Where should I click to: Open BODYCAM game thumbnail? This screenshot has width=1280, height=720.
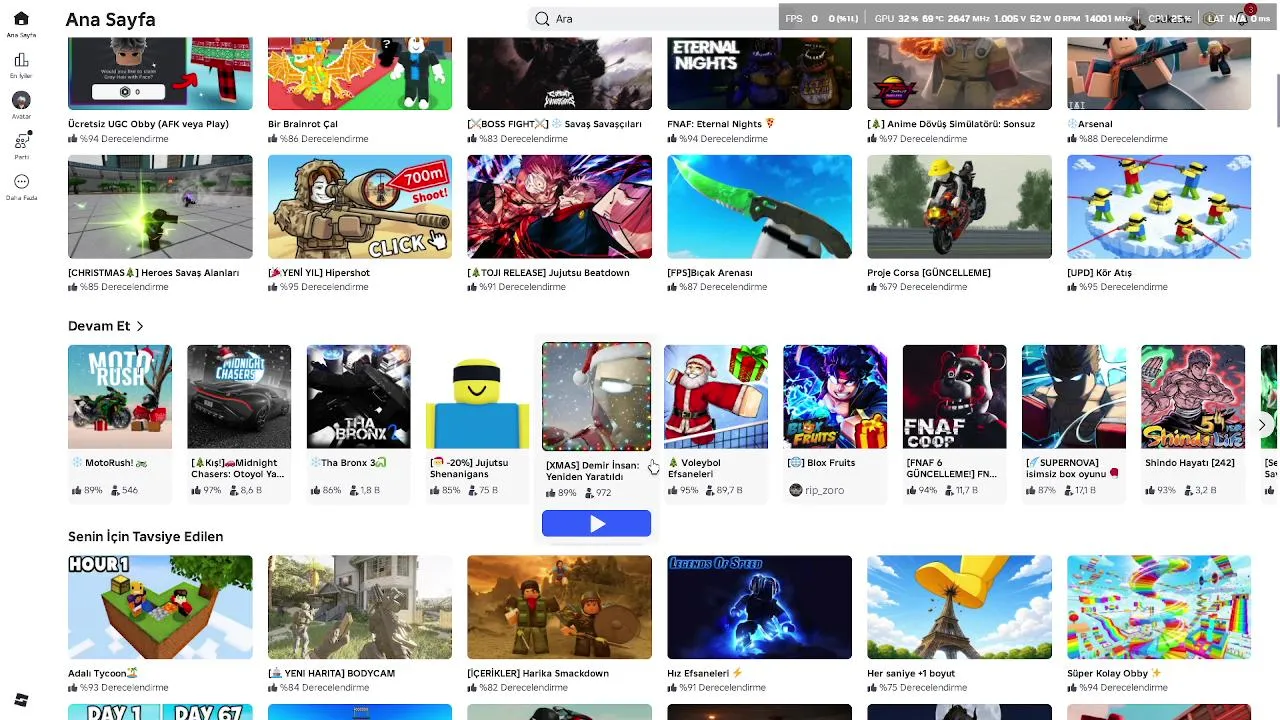pos(360,607)
